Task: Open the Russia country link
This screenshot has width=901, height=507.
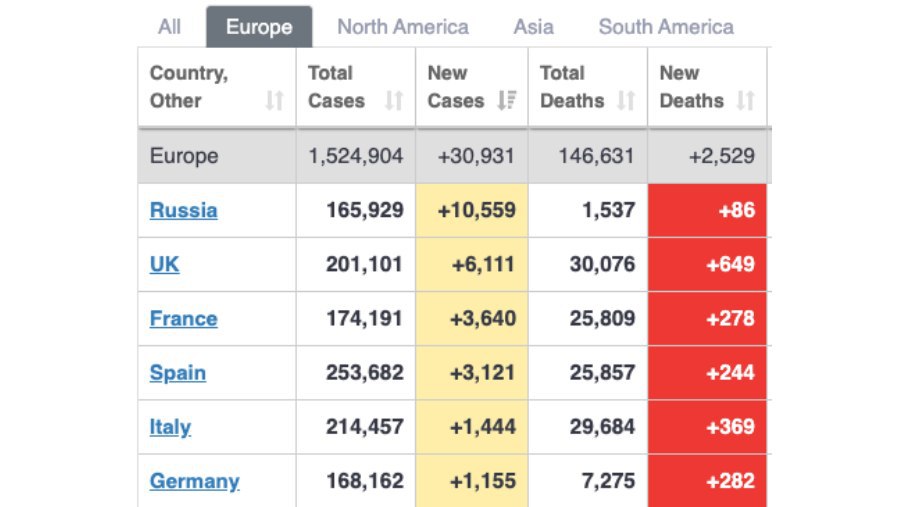Action: (x=183, y=210)
